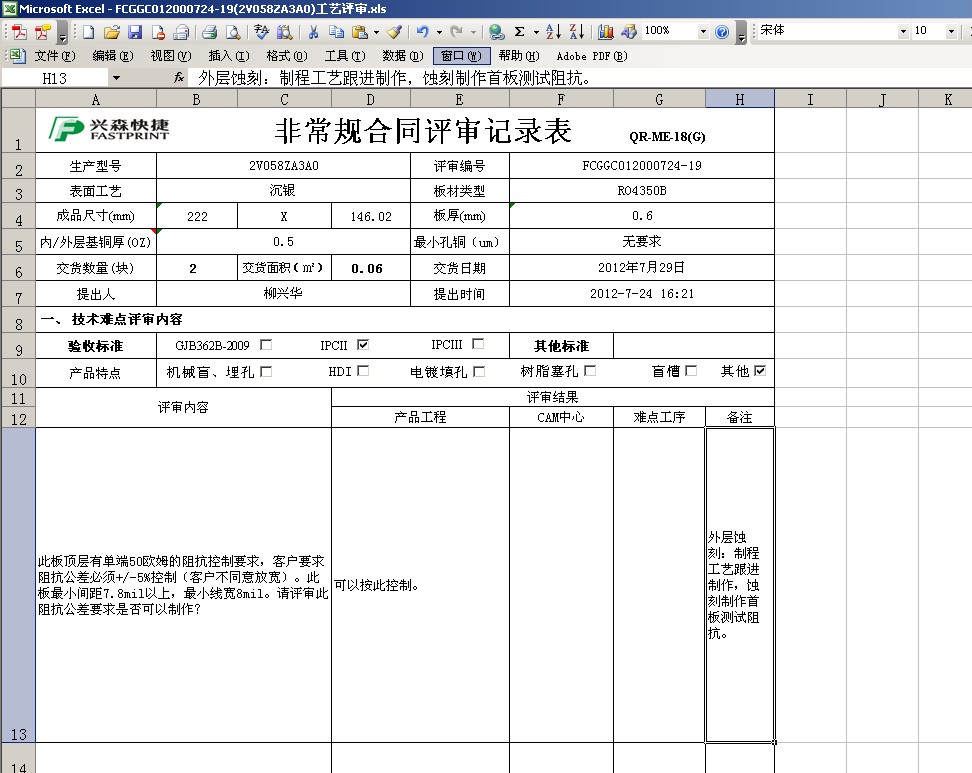Select cell containing 可以按此控制。
The width and height of the screenshot is (972, 773).
(x=420, y=585)
